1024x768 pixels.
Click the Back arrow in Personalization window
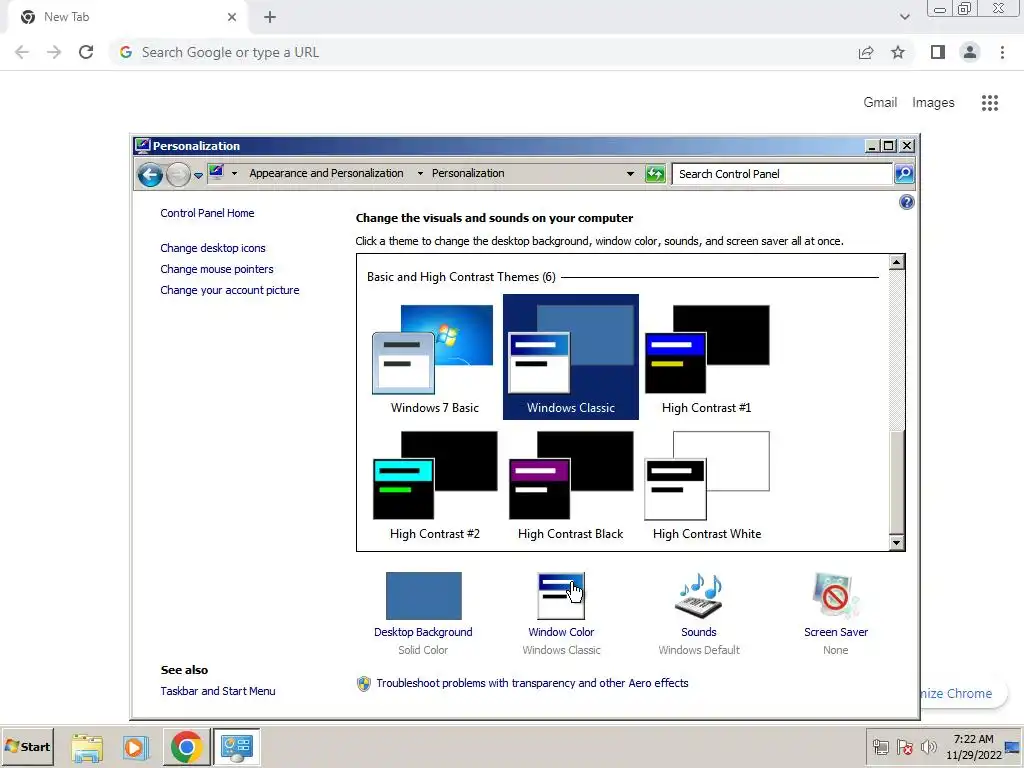(150, 174)
